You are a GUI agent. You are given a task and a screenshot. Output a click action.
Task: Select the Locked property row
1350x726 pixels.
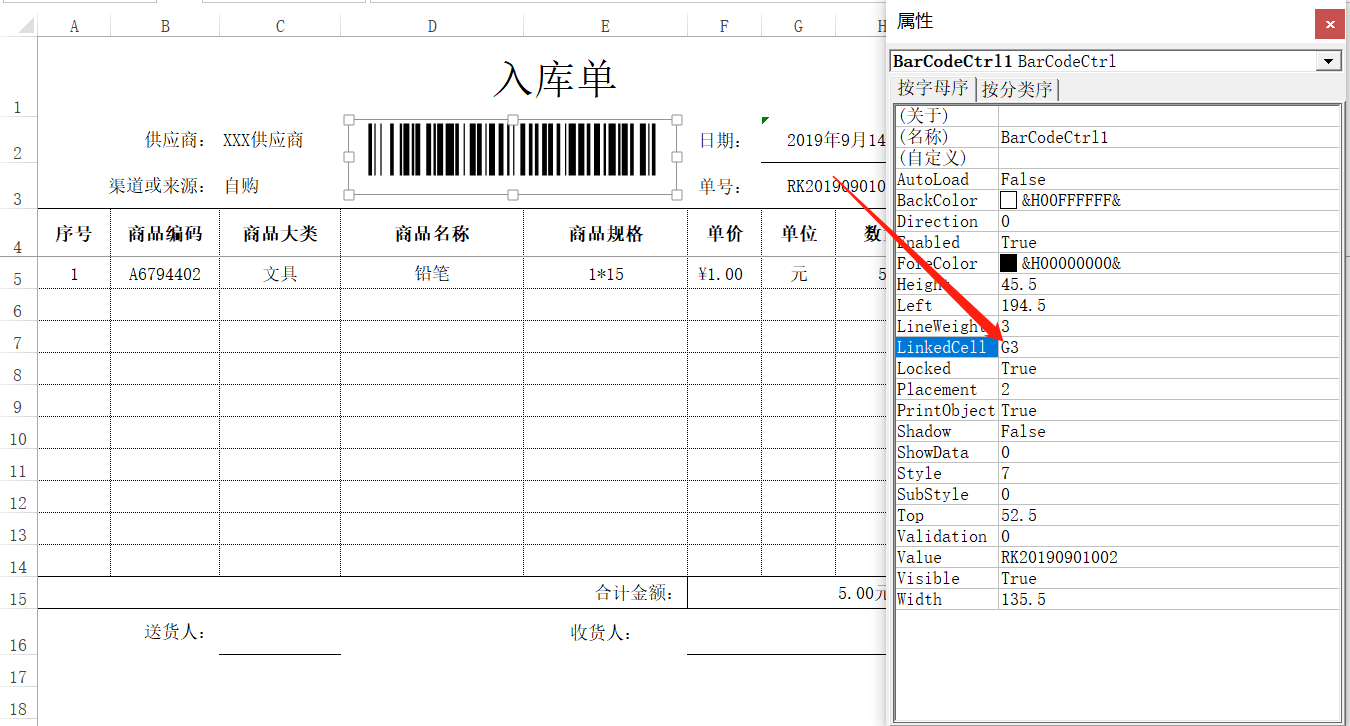tap(1117, 368)
